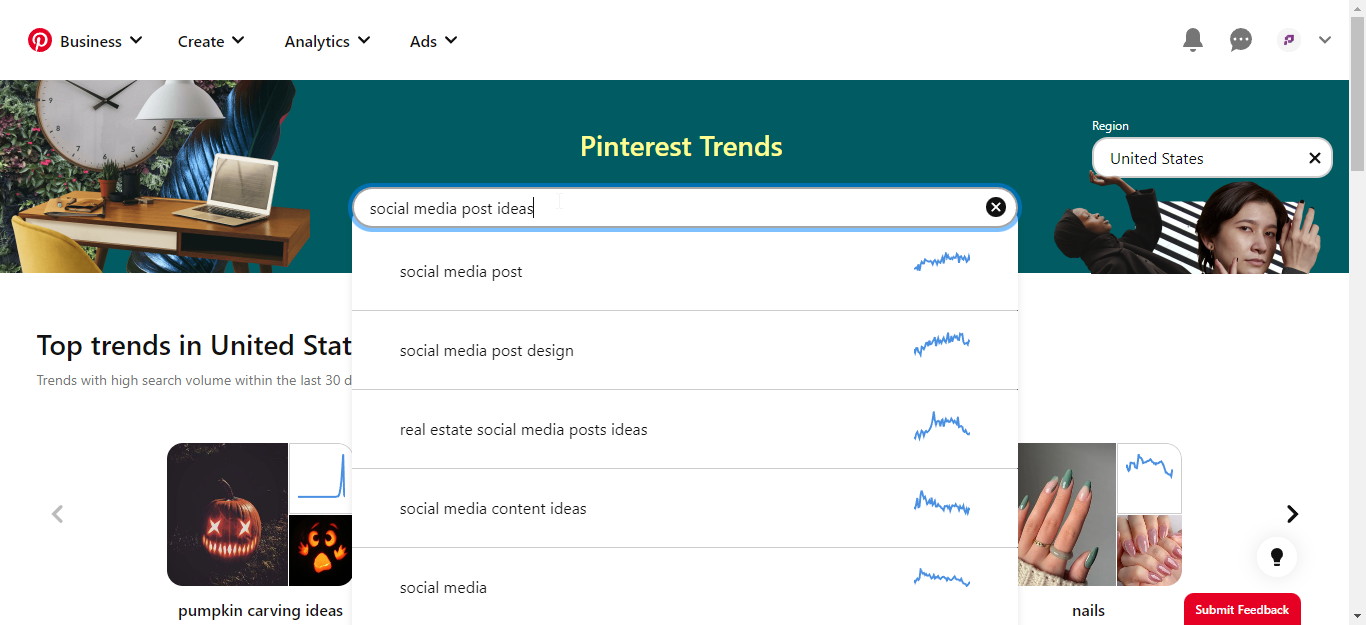Viewport: 1366px width, 625px height.
Task: Click the Pinterest logo icon
Action: (x=40, y=41)
